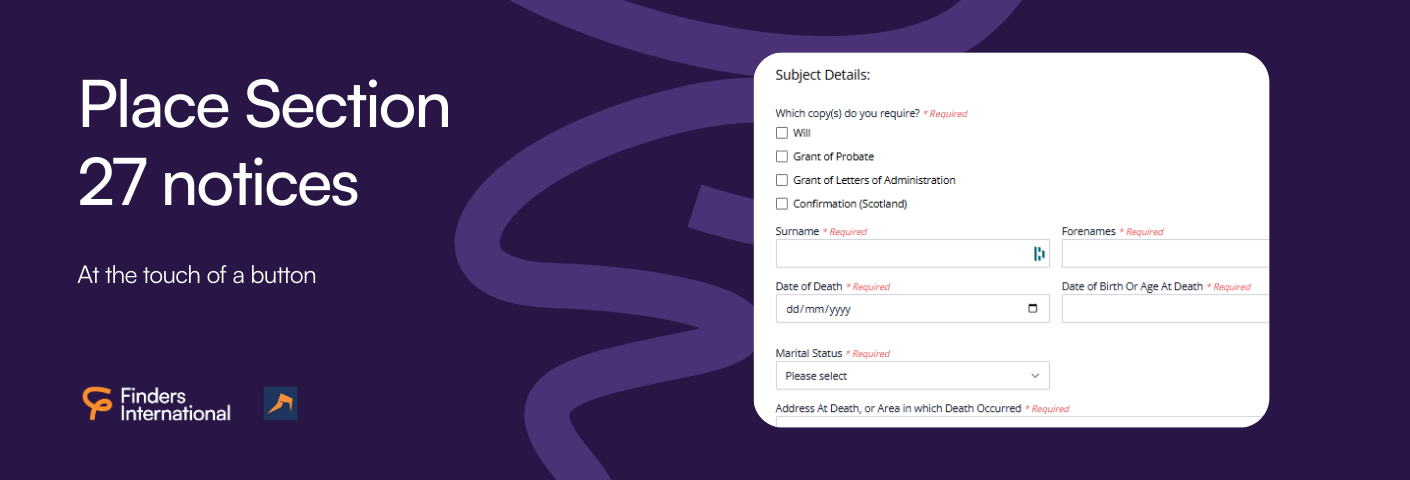
Task: Click the navy square logo with orange arrow
Action: point(280,403)
